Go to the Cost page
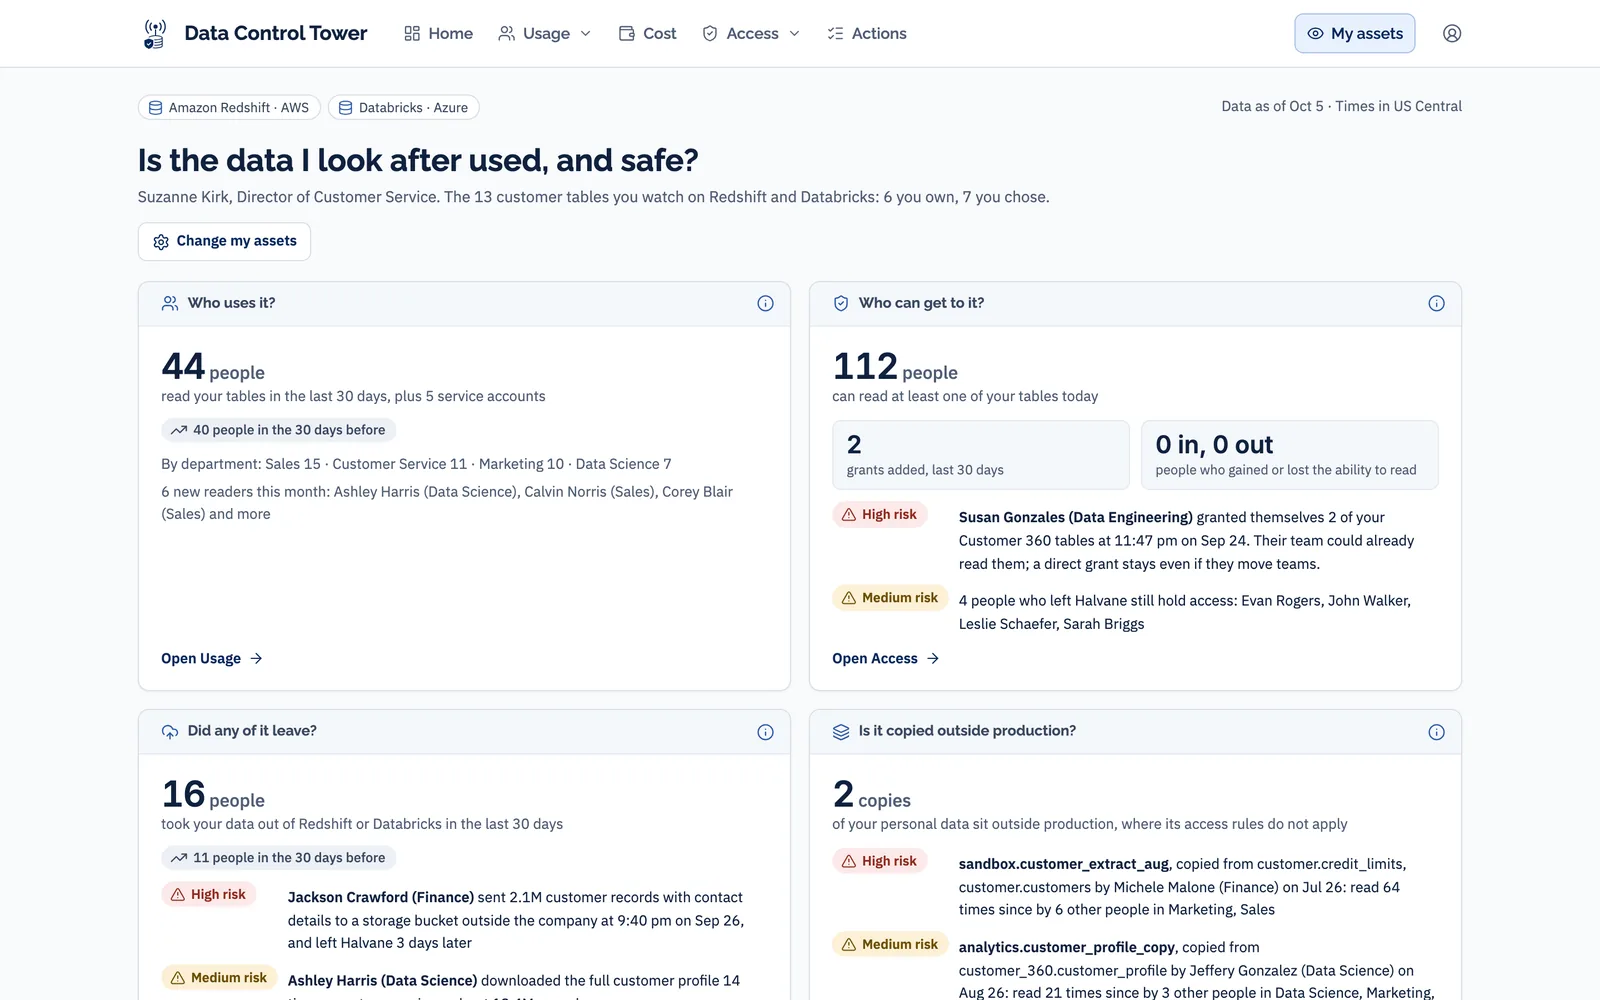1600x1000 pixels. [x=648, y=33]
